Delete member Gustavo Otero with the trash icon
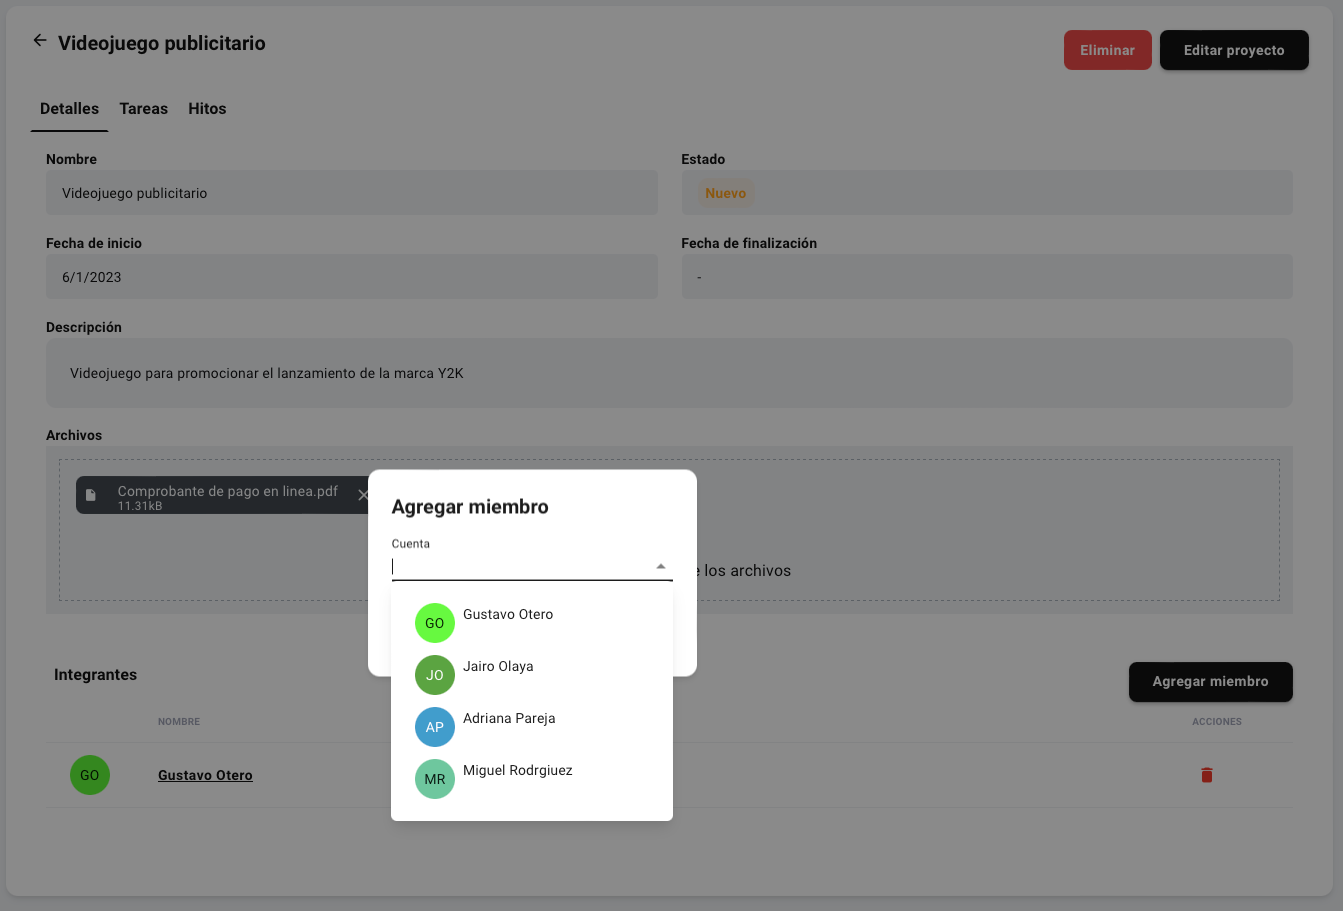Image resolution: width=1343 pixels, height=911 pixels. pos(1206,775)
